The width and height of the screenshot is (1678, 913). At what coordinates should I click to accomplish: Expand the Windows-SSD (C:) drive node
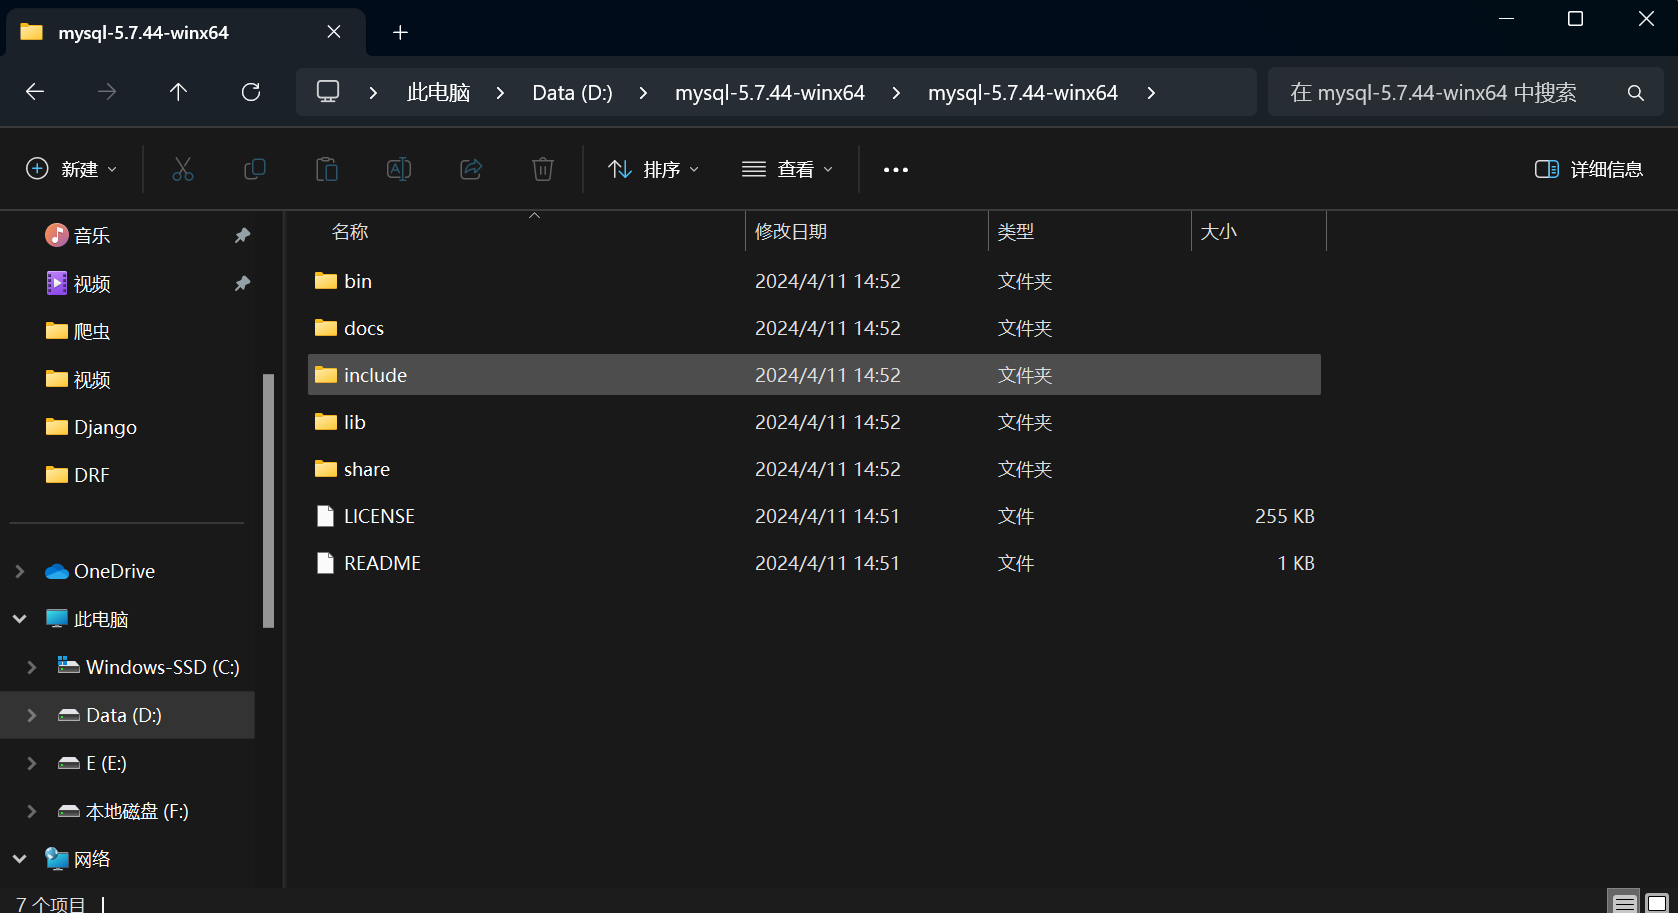pyautogui.click(x=32, y=667)
